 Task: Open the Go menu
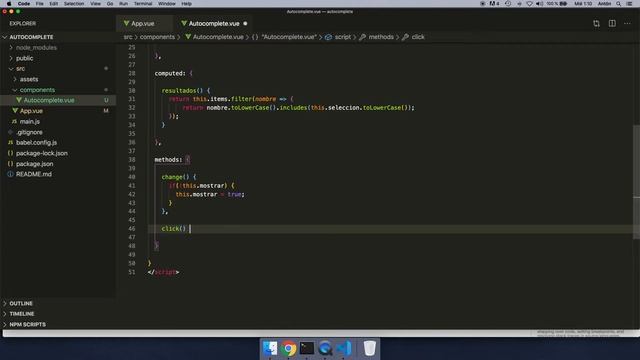coord(110,4)
